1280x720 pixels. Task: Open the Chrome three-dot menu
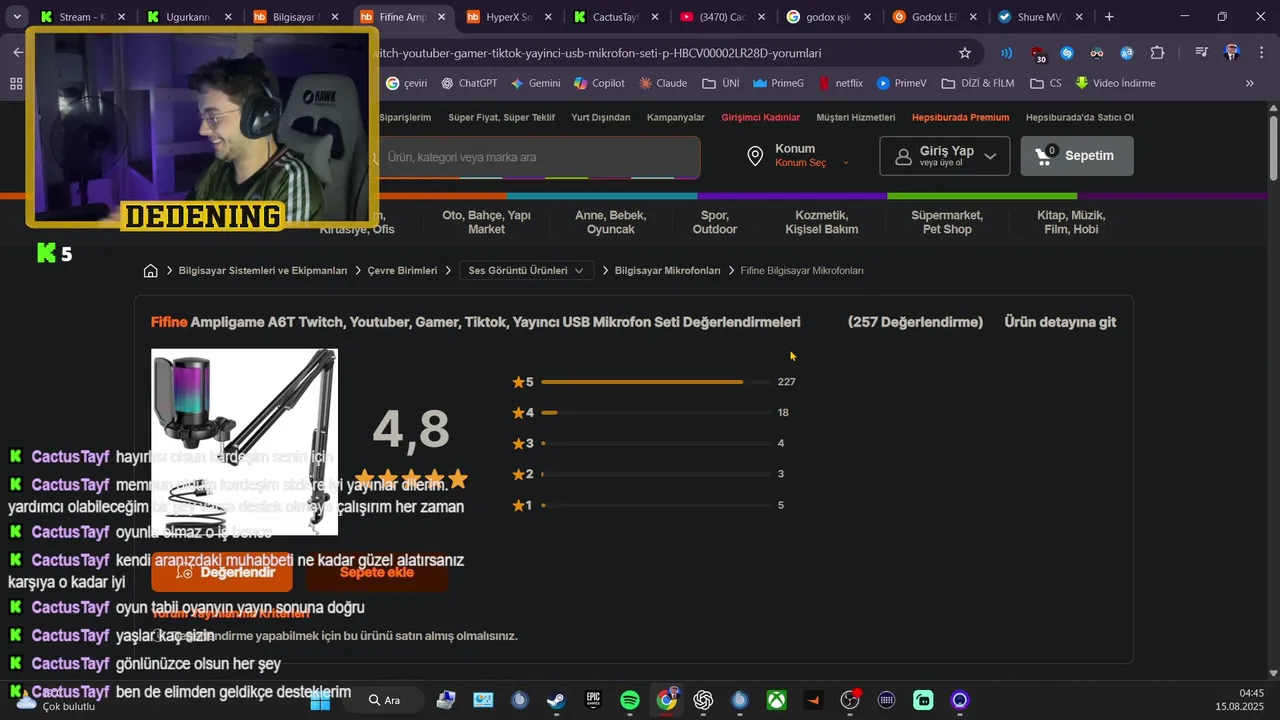tap(1261, 53)
